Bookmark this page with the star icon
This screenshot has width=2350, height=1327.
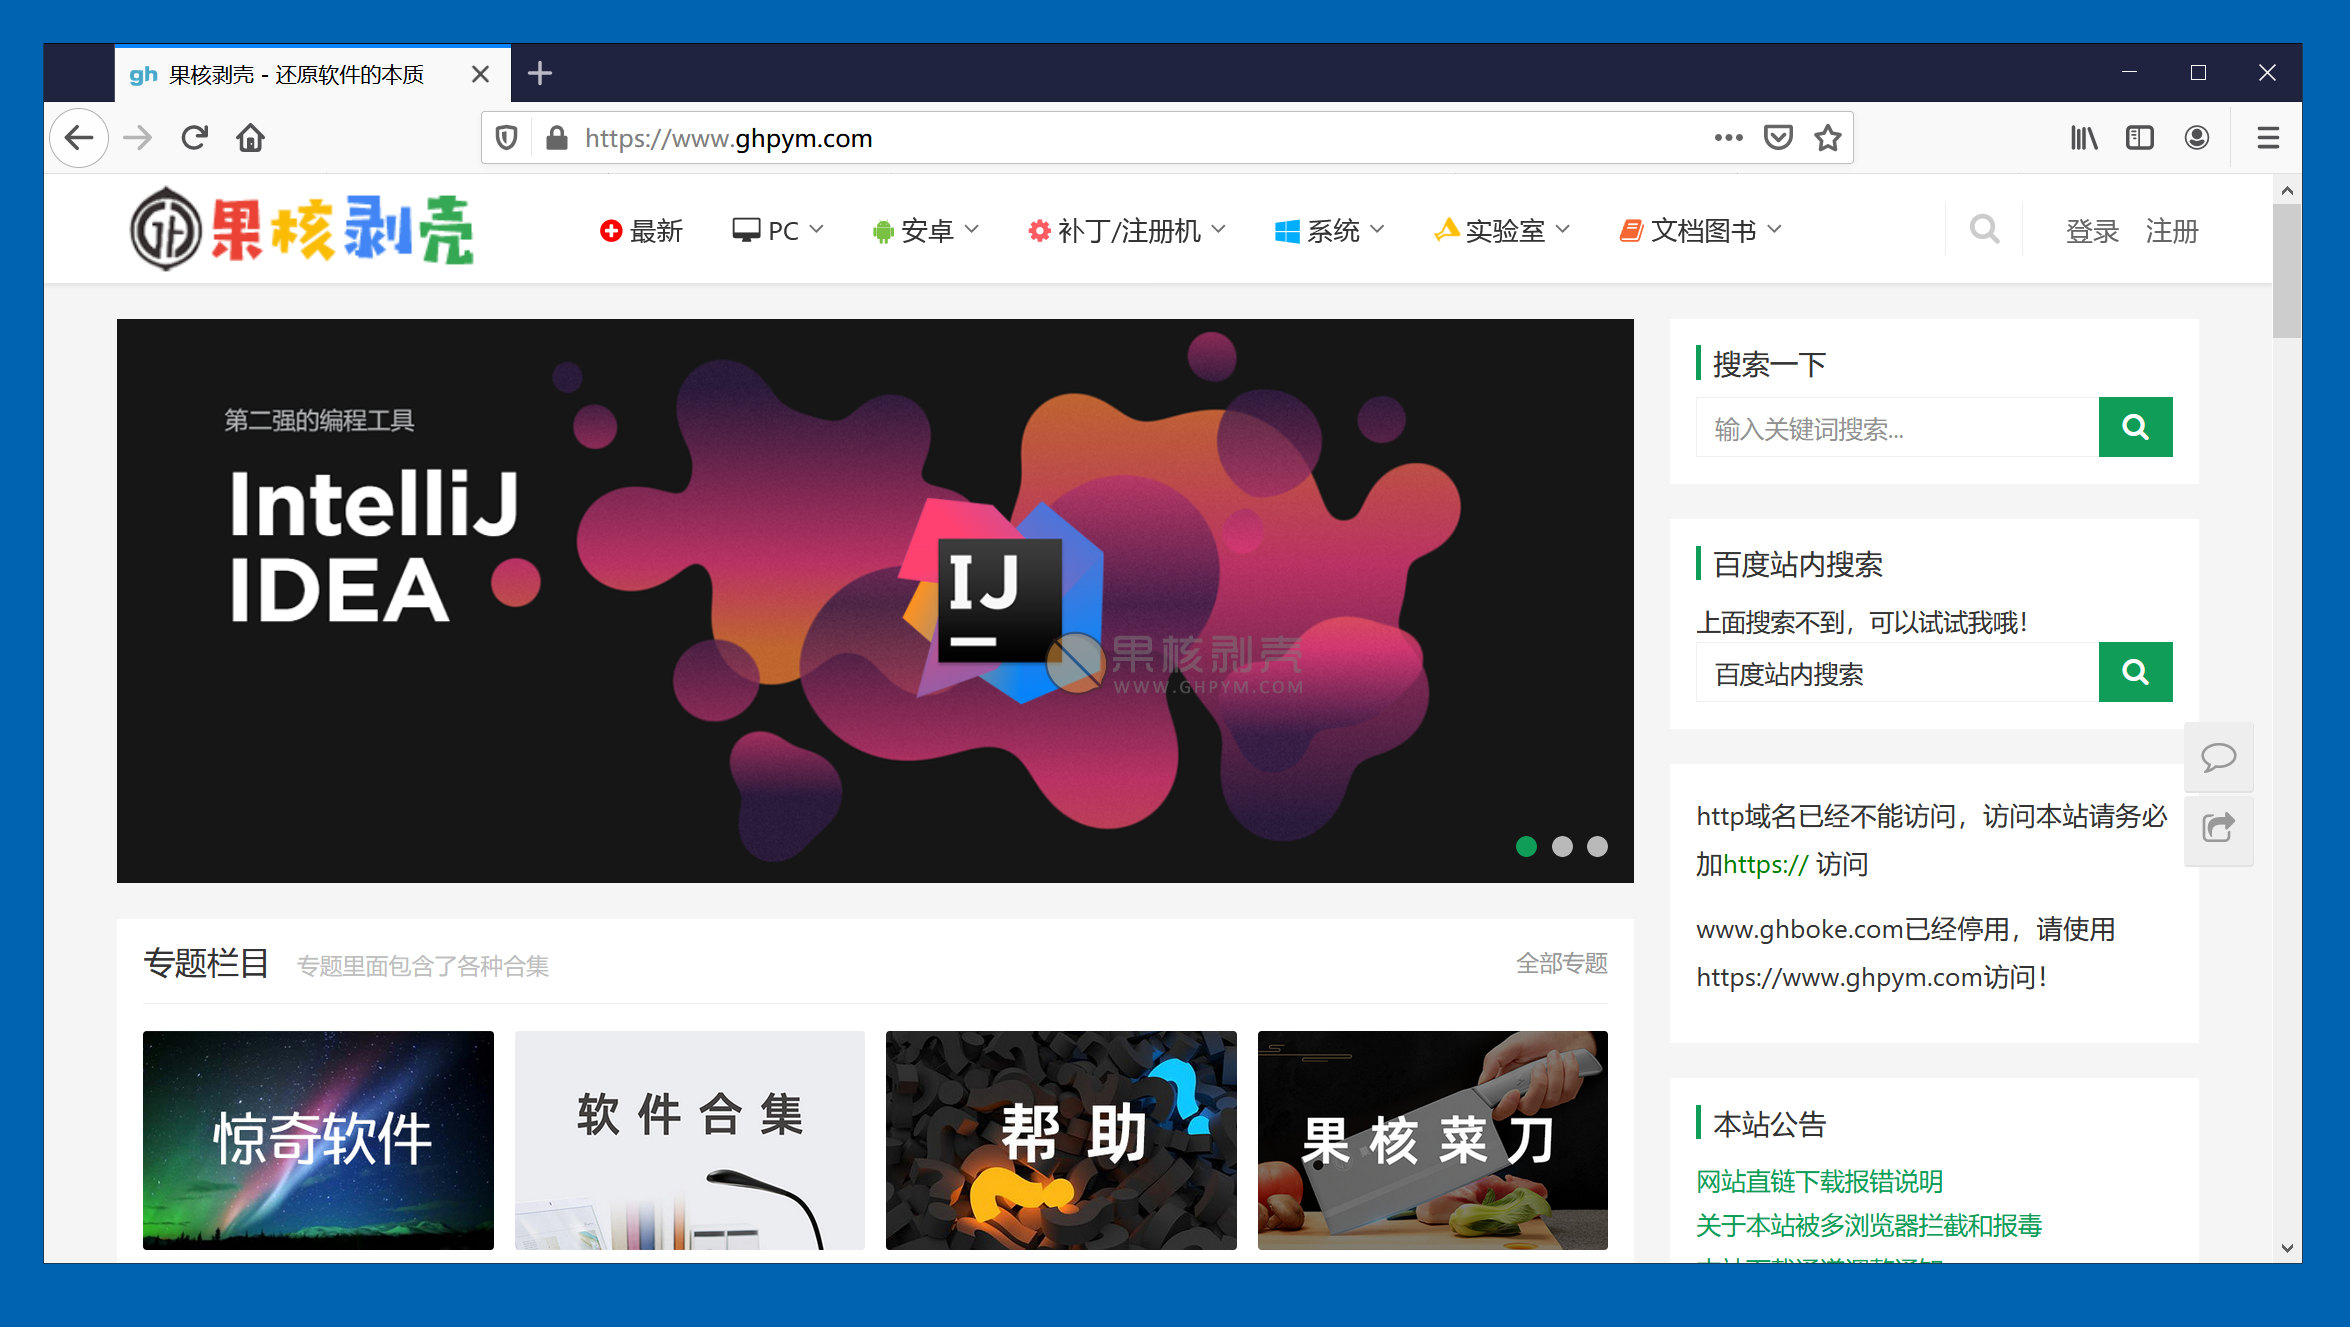point(1827,138)
